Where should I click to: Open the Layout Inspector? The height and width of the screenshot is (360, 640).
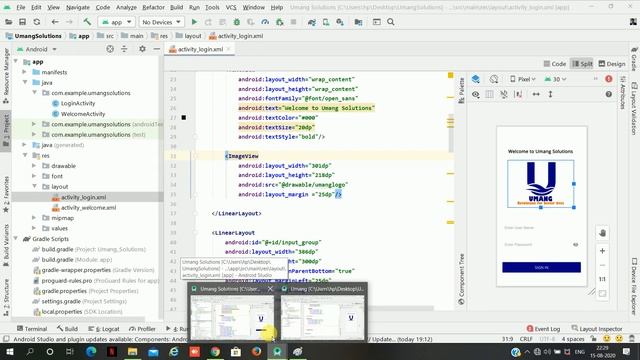(x=597, y=329)
